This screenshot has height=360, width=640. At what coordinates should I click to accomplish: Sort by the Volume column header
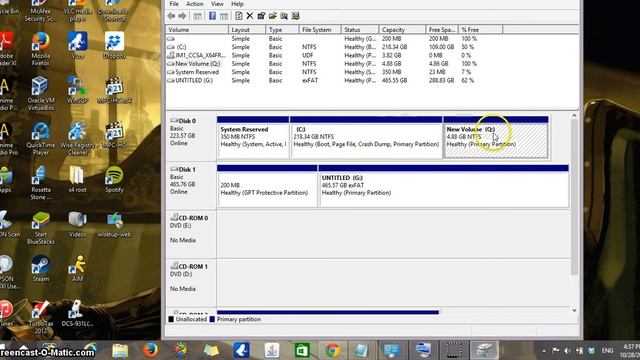tap(197, 30)
